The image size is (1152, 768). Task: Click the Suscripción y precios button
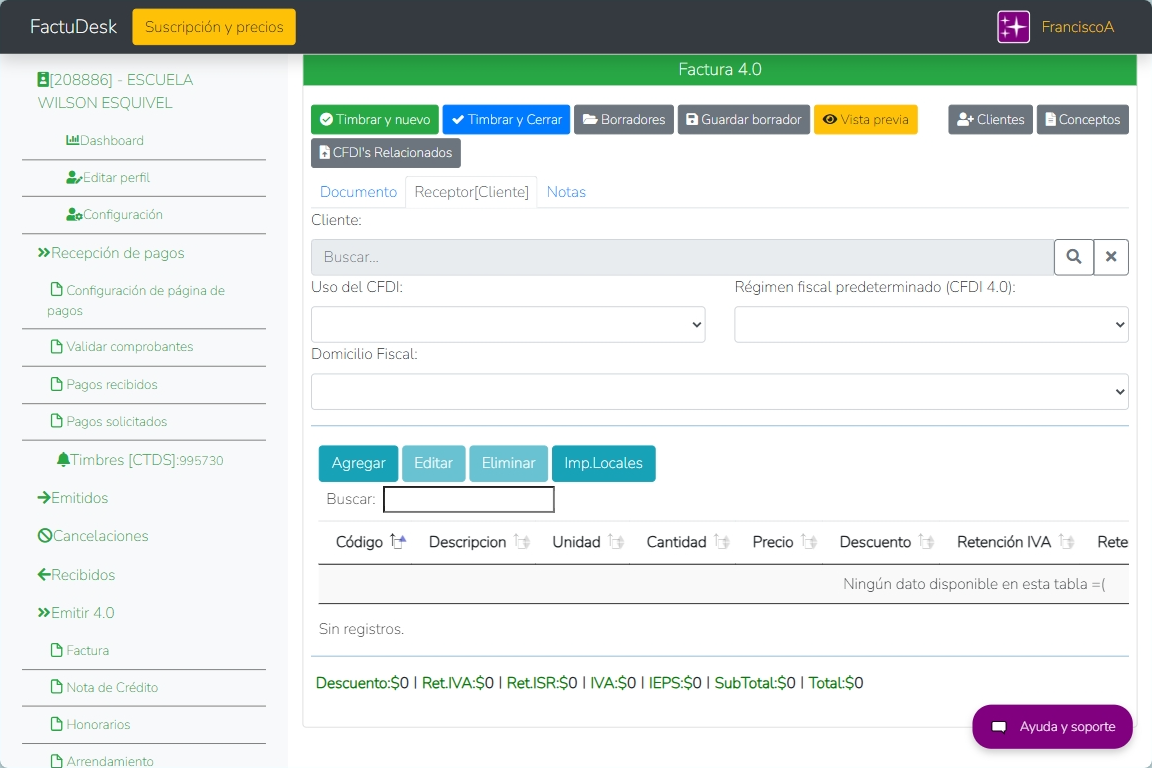pos(214,27)
